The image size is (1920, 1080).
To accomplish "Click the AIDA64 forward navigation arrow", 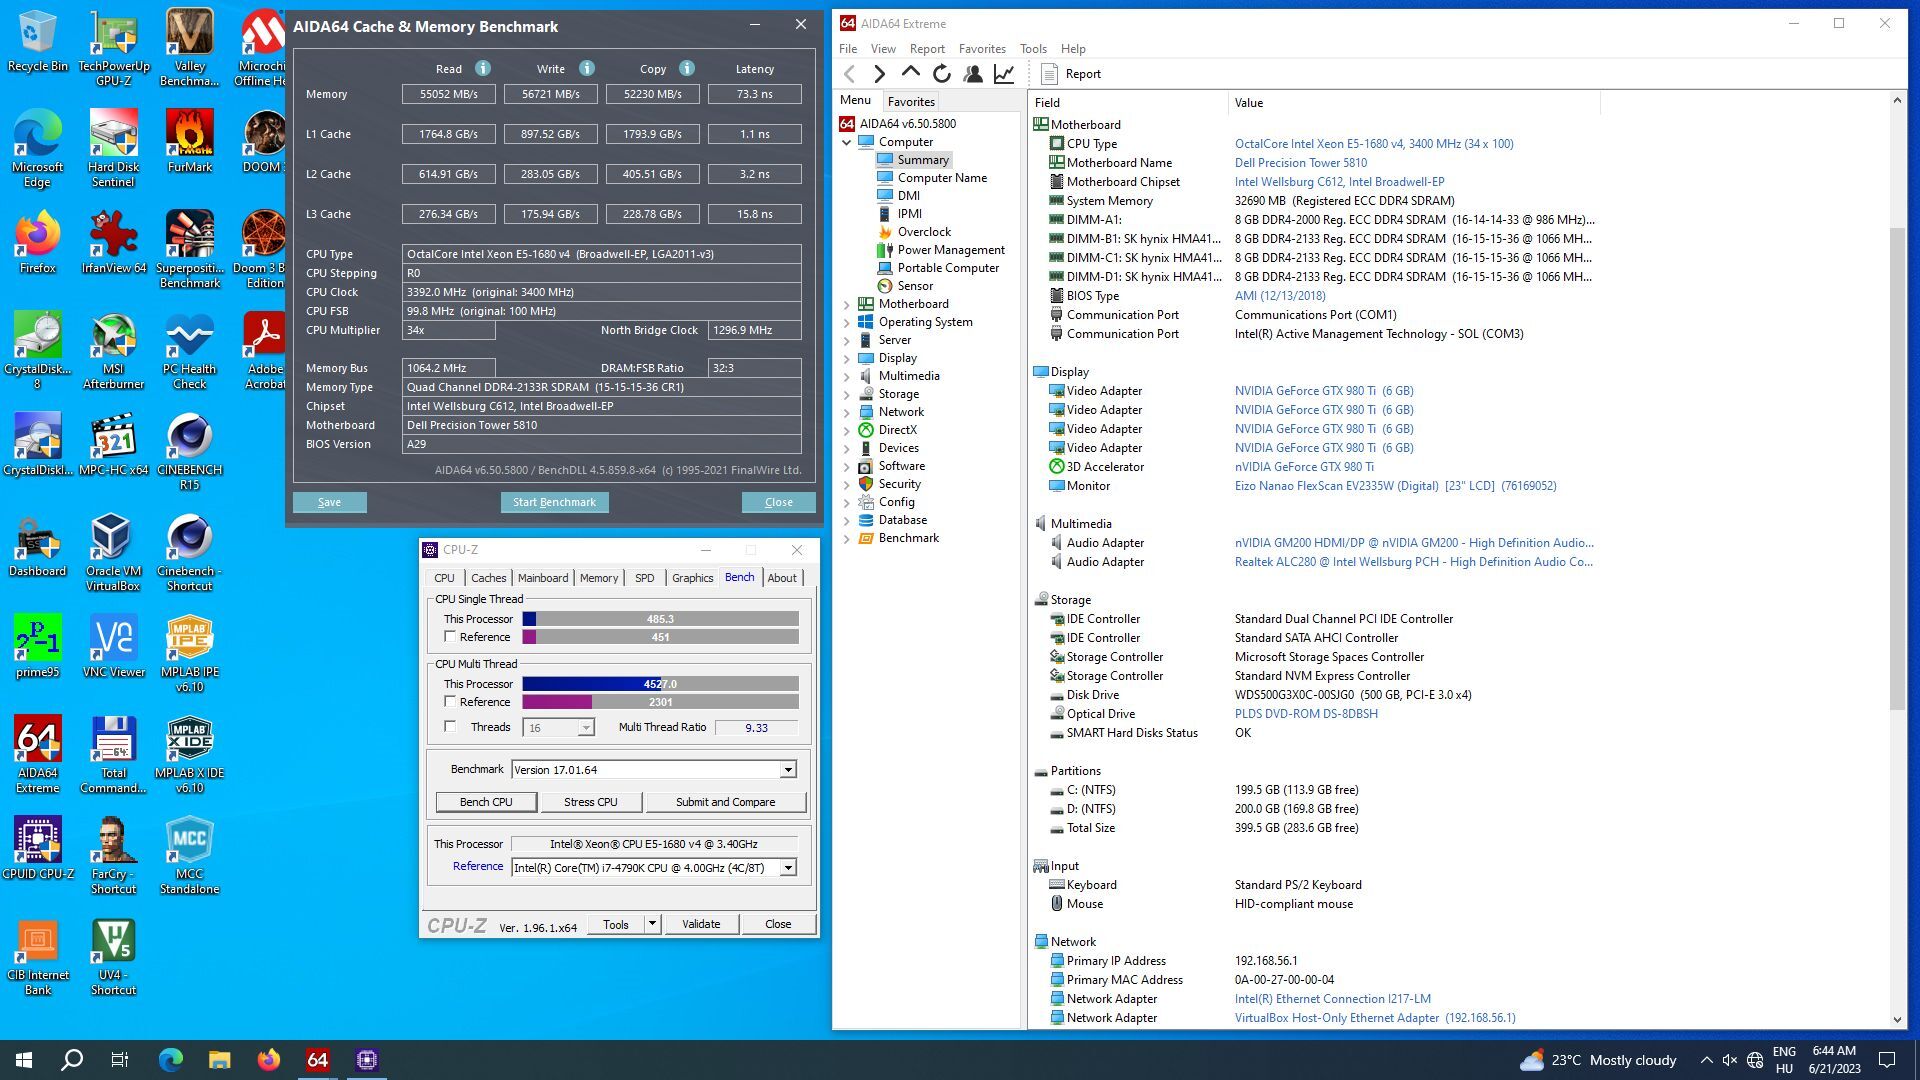I will (x=879, y=74).
